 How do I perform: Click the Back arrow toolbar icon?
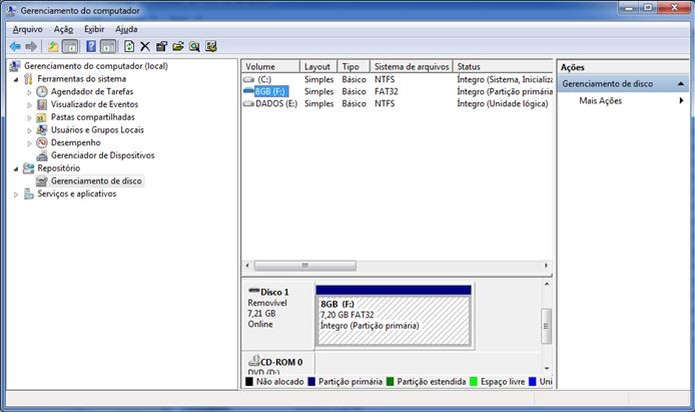(15, 46)
